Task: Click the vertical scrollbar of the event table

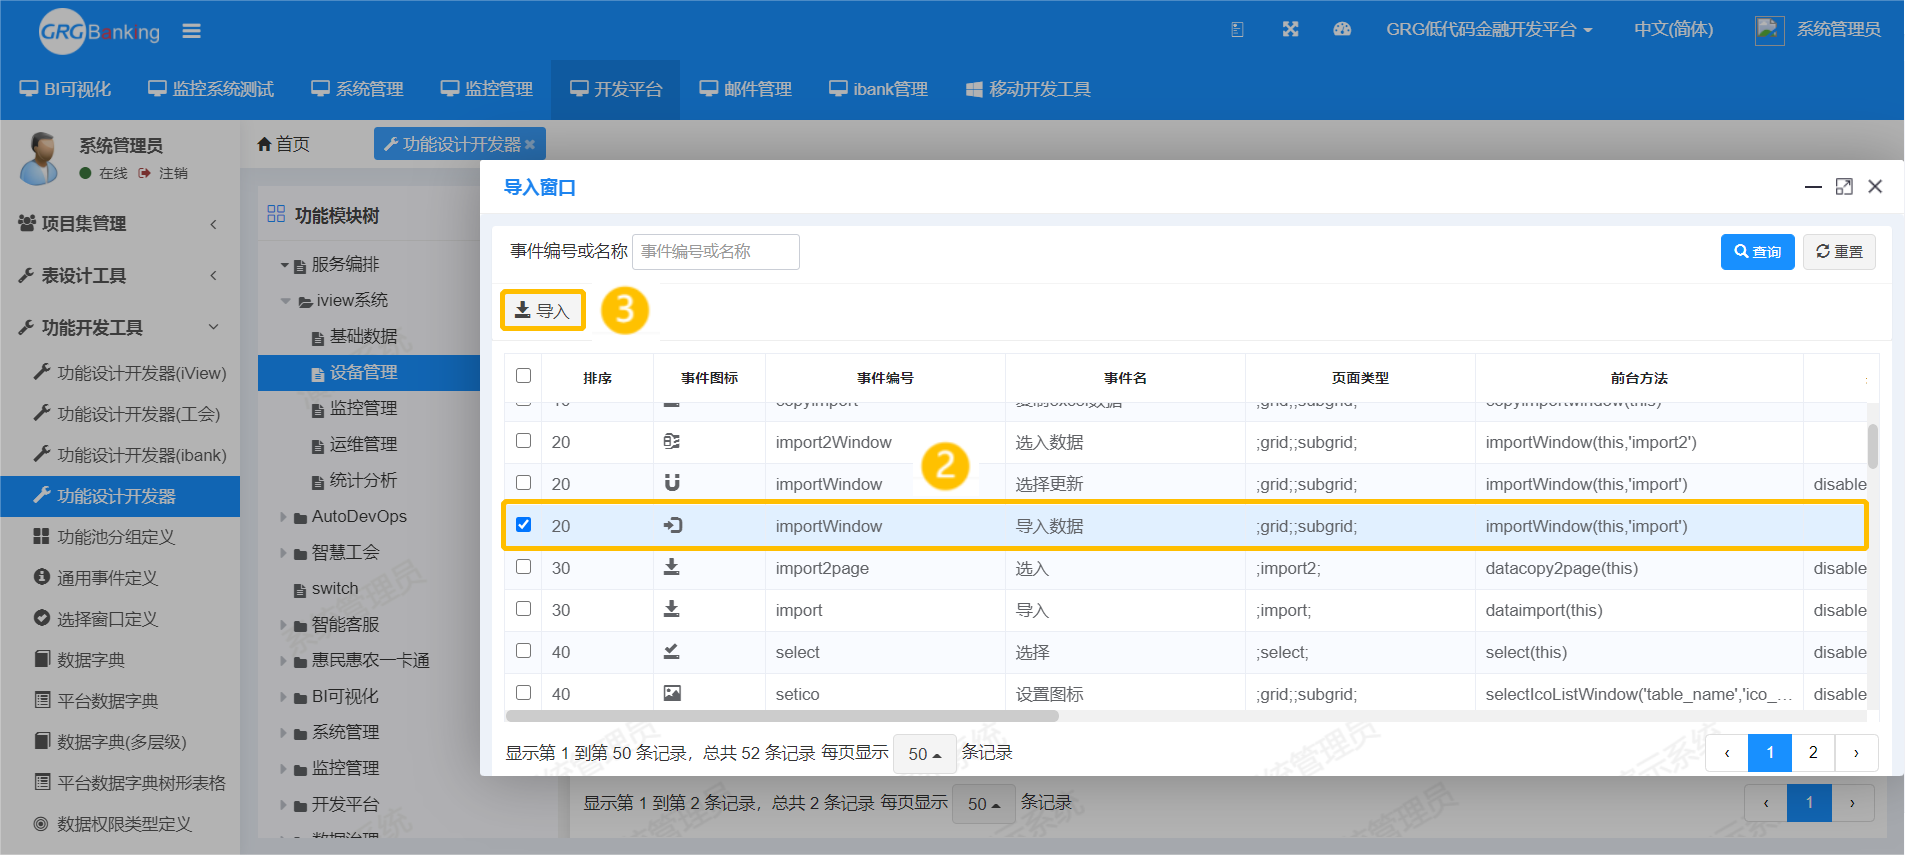Action: pos(1873,446)
